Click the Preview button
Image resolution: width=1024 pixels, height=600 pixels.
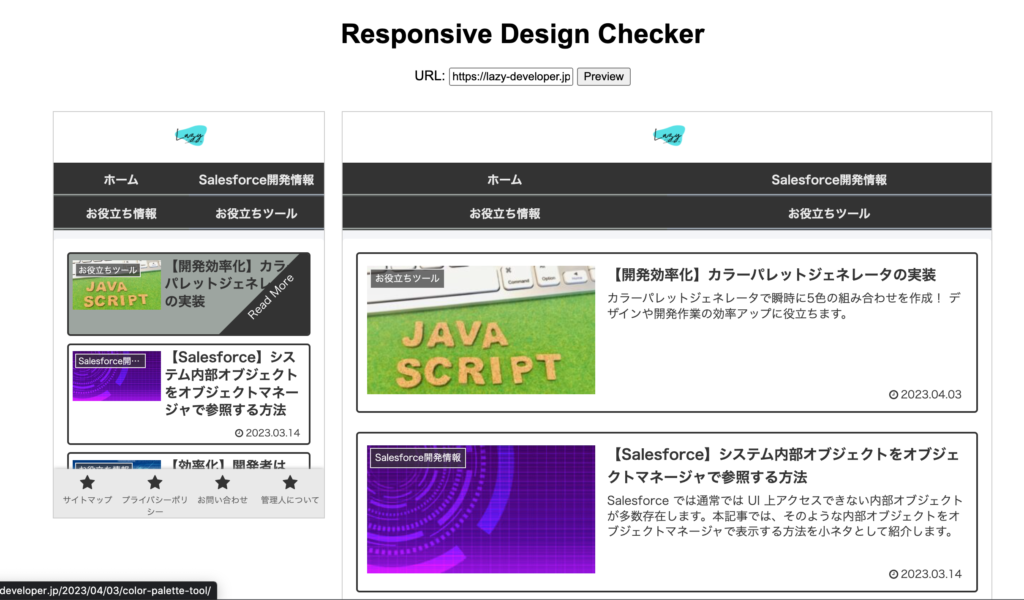(603, 76)
